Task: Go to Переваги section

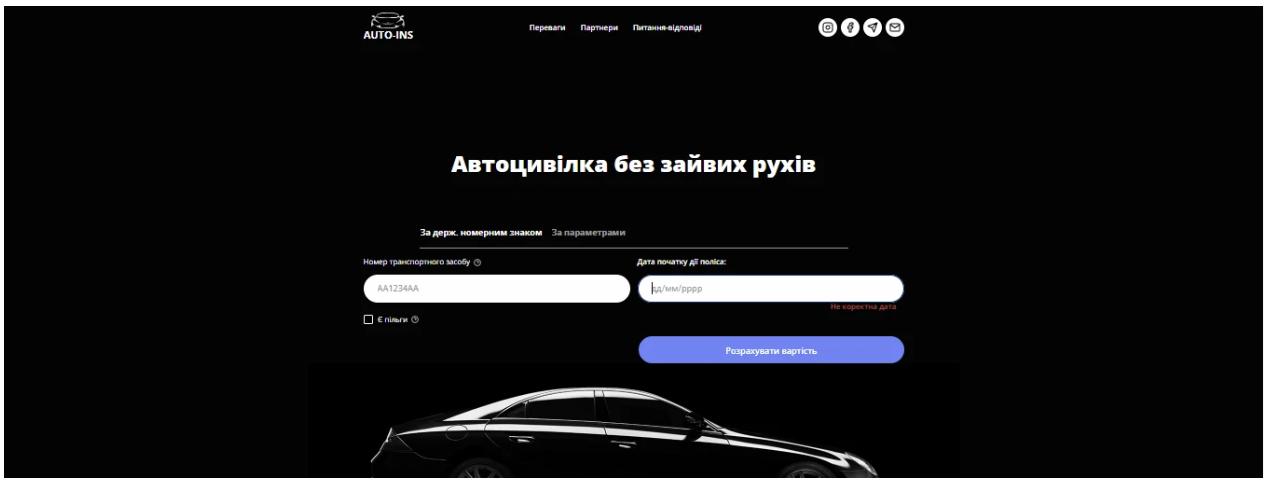Action: pos(547,28)
